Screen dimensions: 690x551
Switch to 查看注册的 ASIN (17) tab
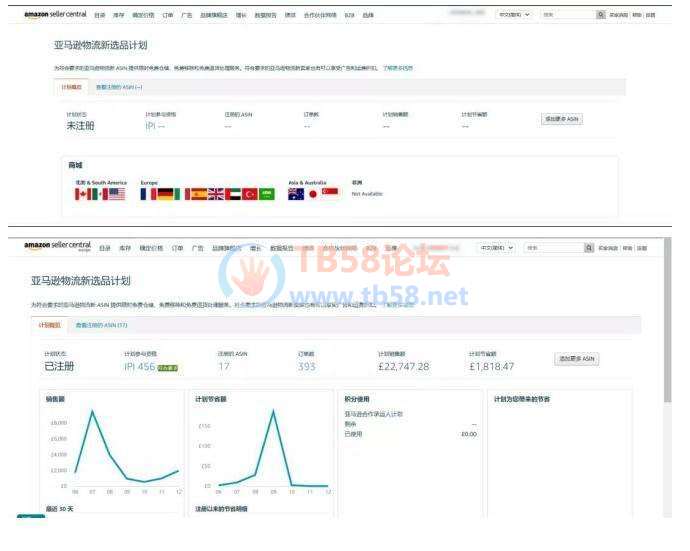(102, 325)
